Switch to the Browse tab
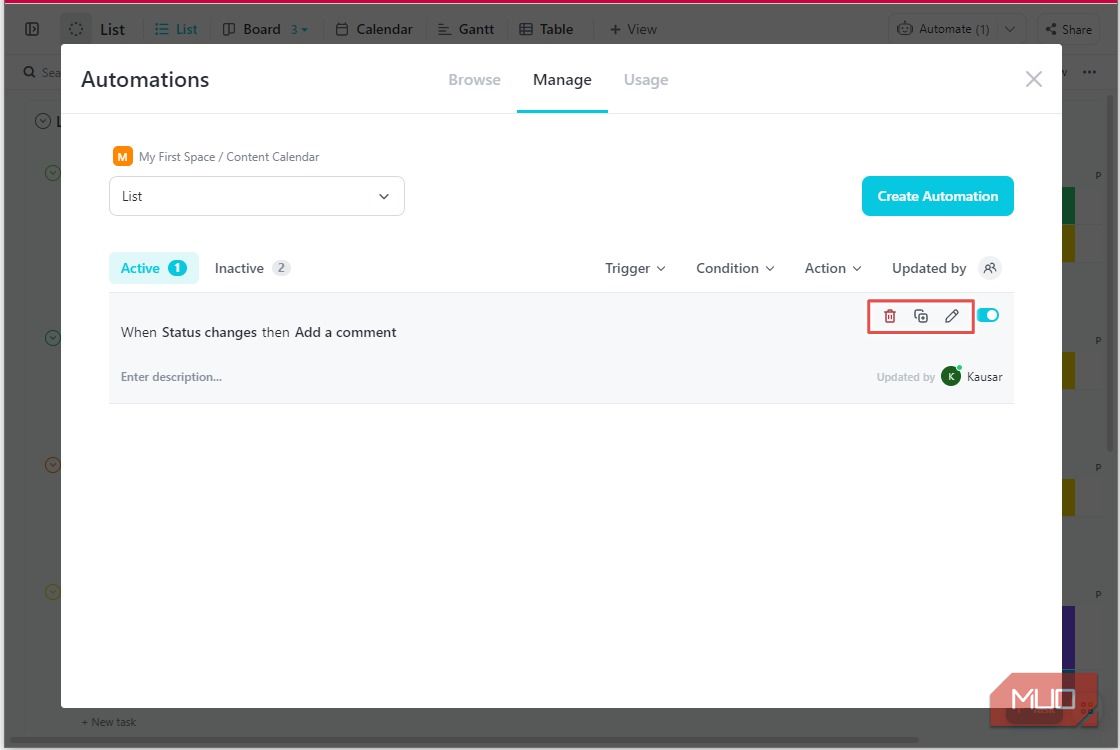Image resolution: width=1120 pixels, height=750 pixels. click(474, 80)
